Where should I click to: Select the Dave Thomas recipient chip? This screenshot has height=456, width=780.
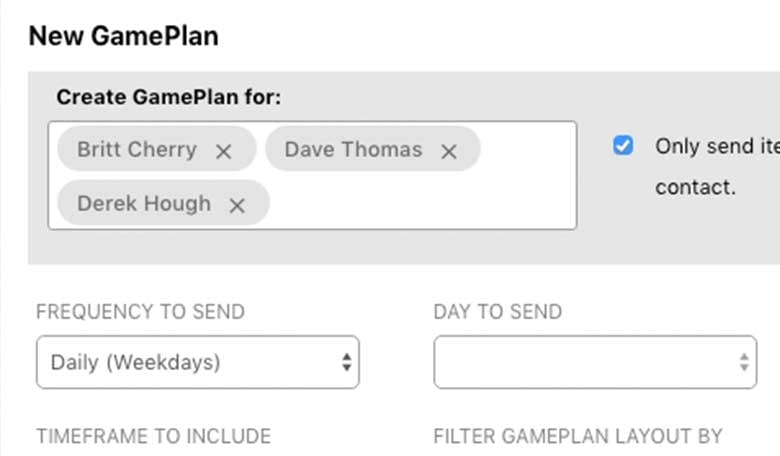[x=353, y=150]
